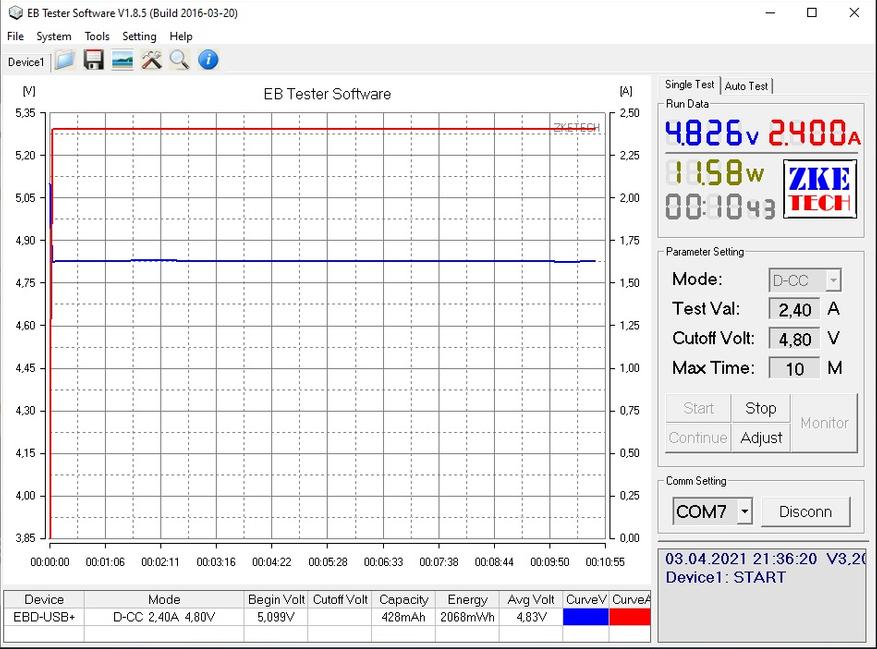Click the Stop button
Viewport: 877px width, 649px height.
760,408
